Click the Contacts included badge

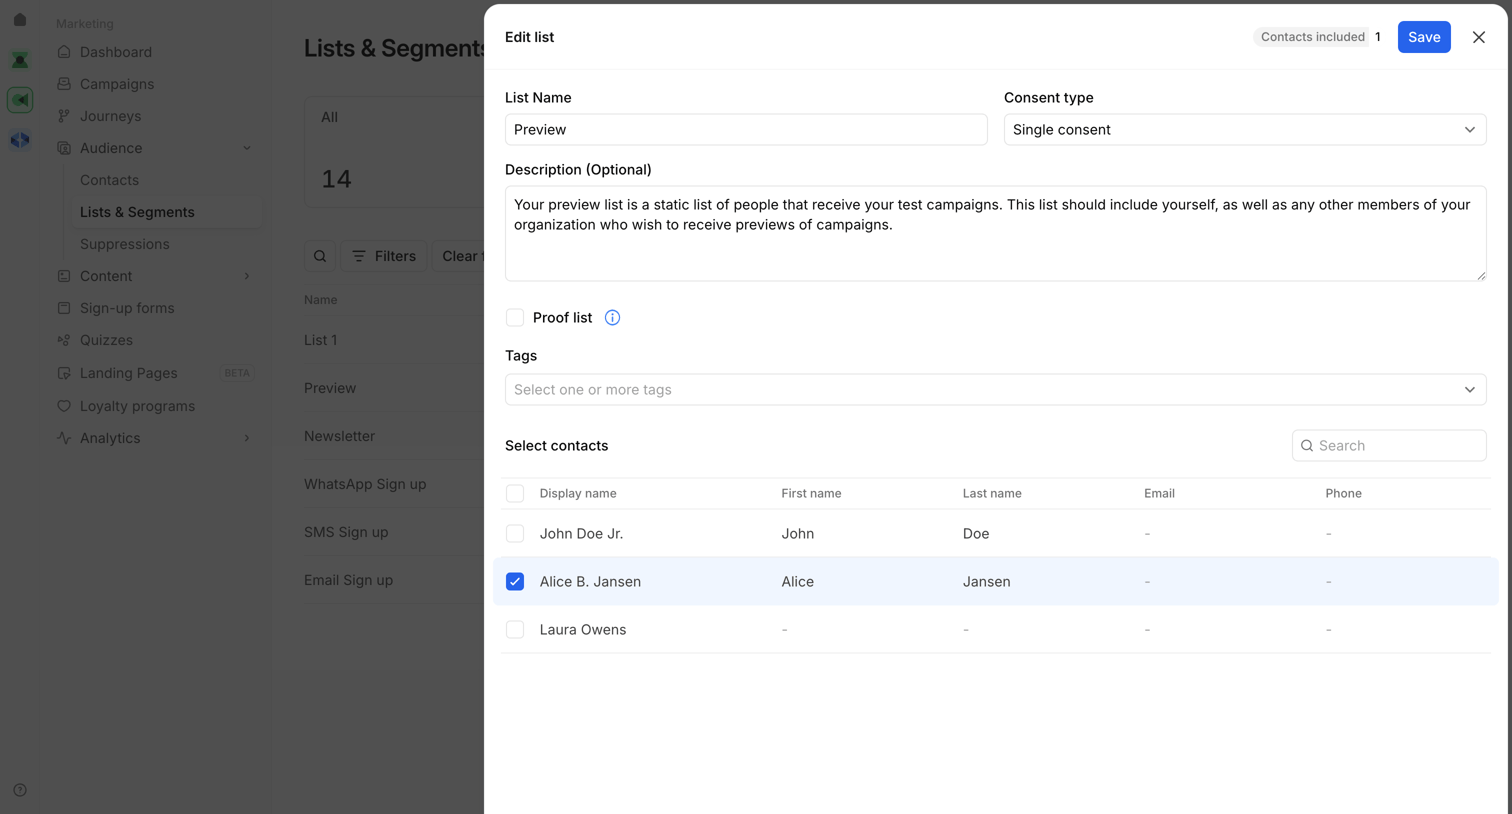coord(1312,37)
